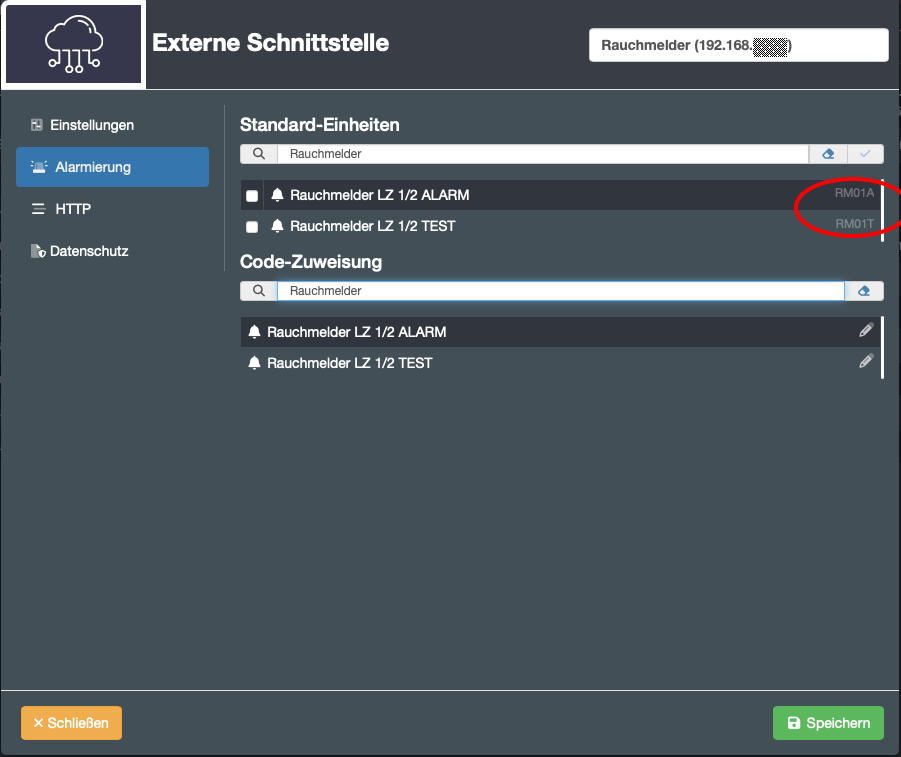
Task: Click the magnifier icon in Code-Zuweisung search
Action: point(259,291)
